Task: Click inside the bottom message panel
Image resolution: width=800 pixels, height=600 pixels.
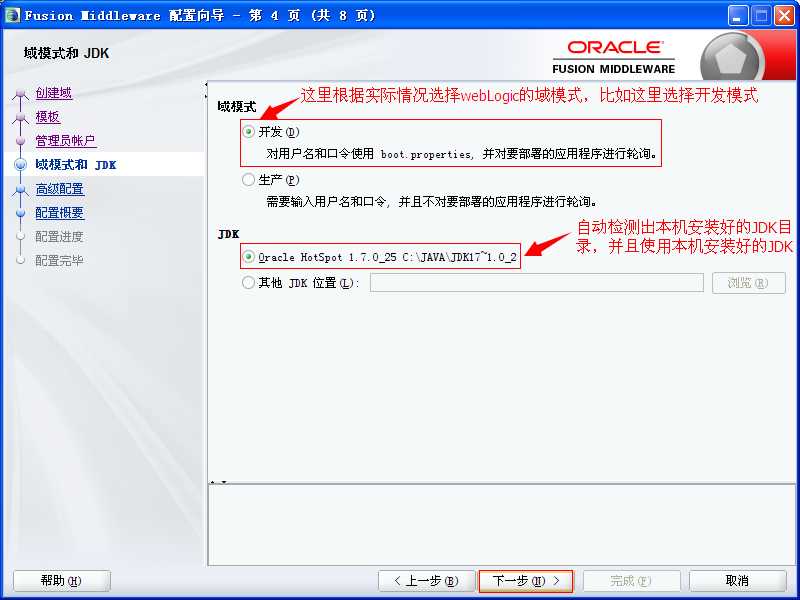Action: coord(502,524)
